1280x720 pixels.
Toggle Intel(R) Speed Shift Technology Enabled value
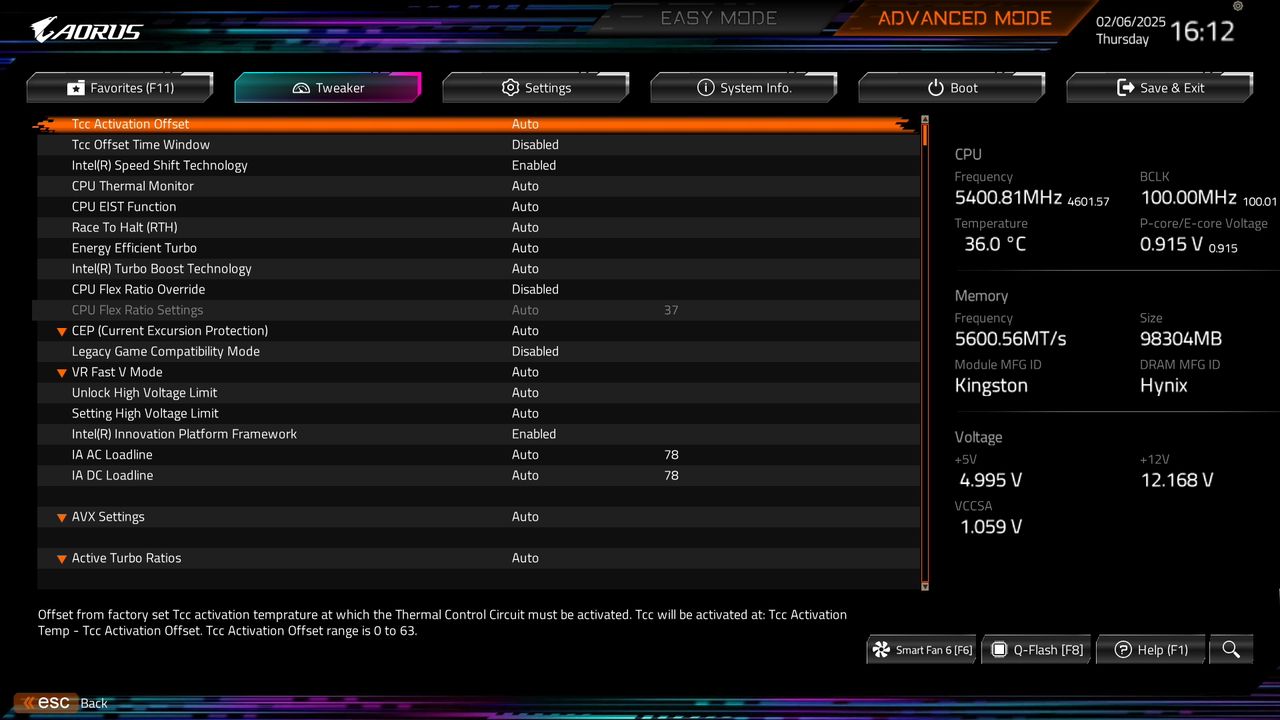[534, 165]
